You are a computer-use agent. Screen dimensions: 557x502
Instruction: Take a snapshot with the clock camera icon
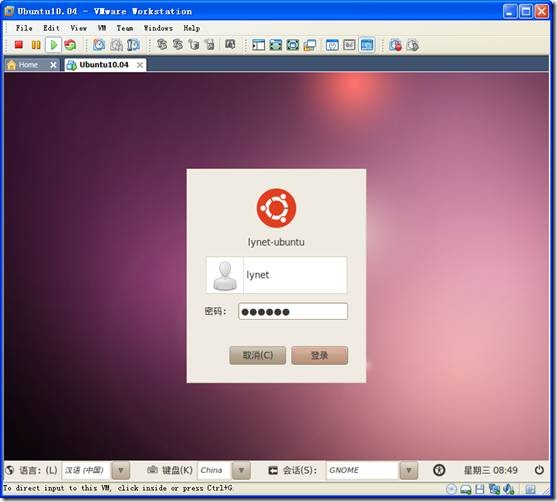pos(99,45)
